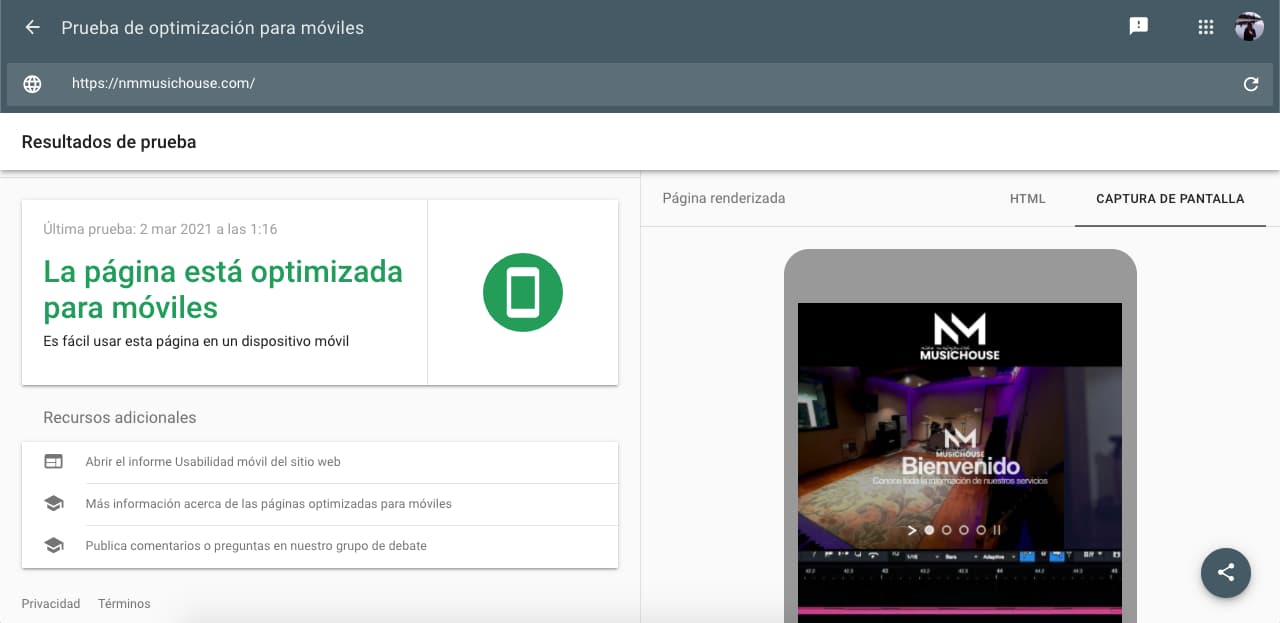Click the Privacidad link
This screenshot has width=1280, height=623.
50,603
